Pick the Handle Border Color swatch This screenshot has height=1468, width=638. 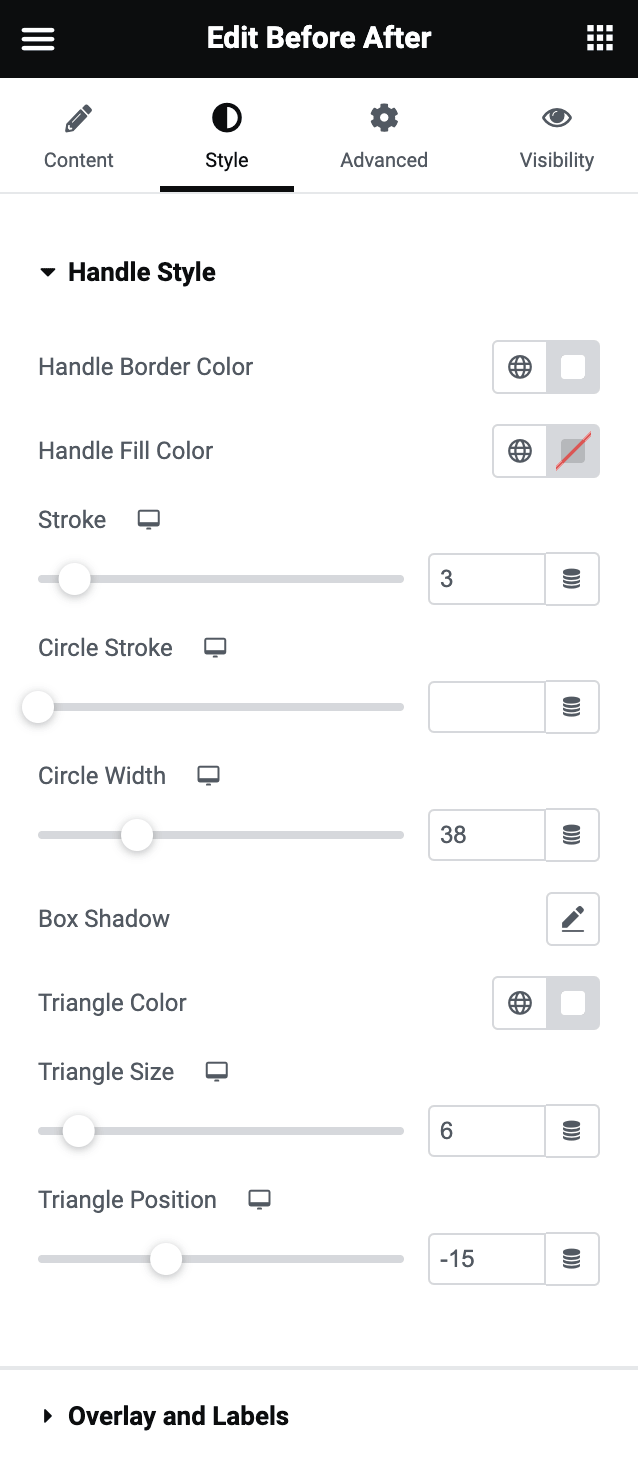point(573,367)
